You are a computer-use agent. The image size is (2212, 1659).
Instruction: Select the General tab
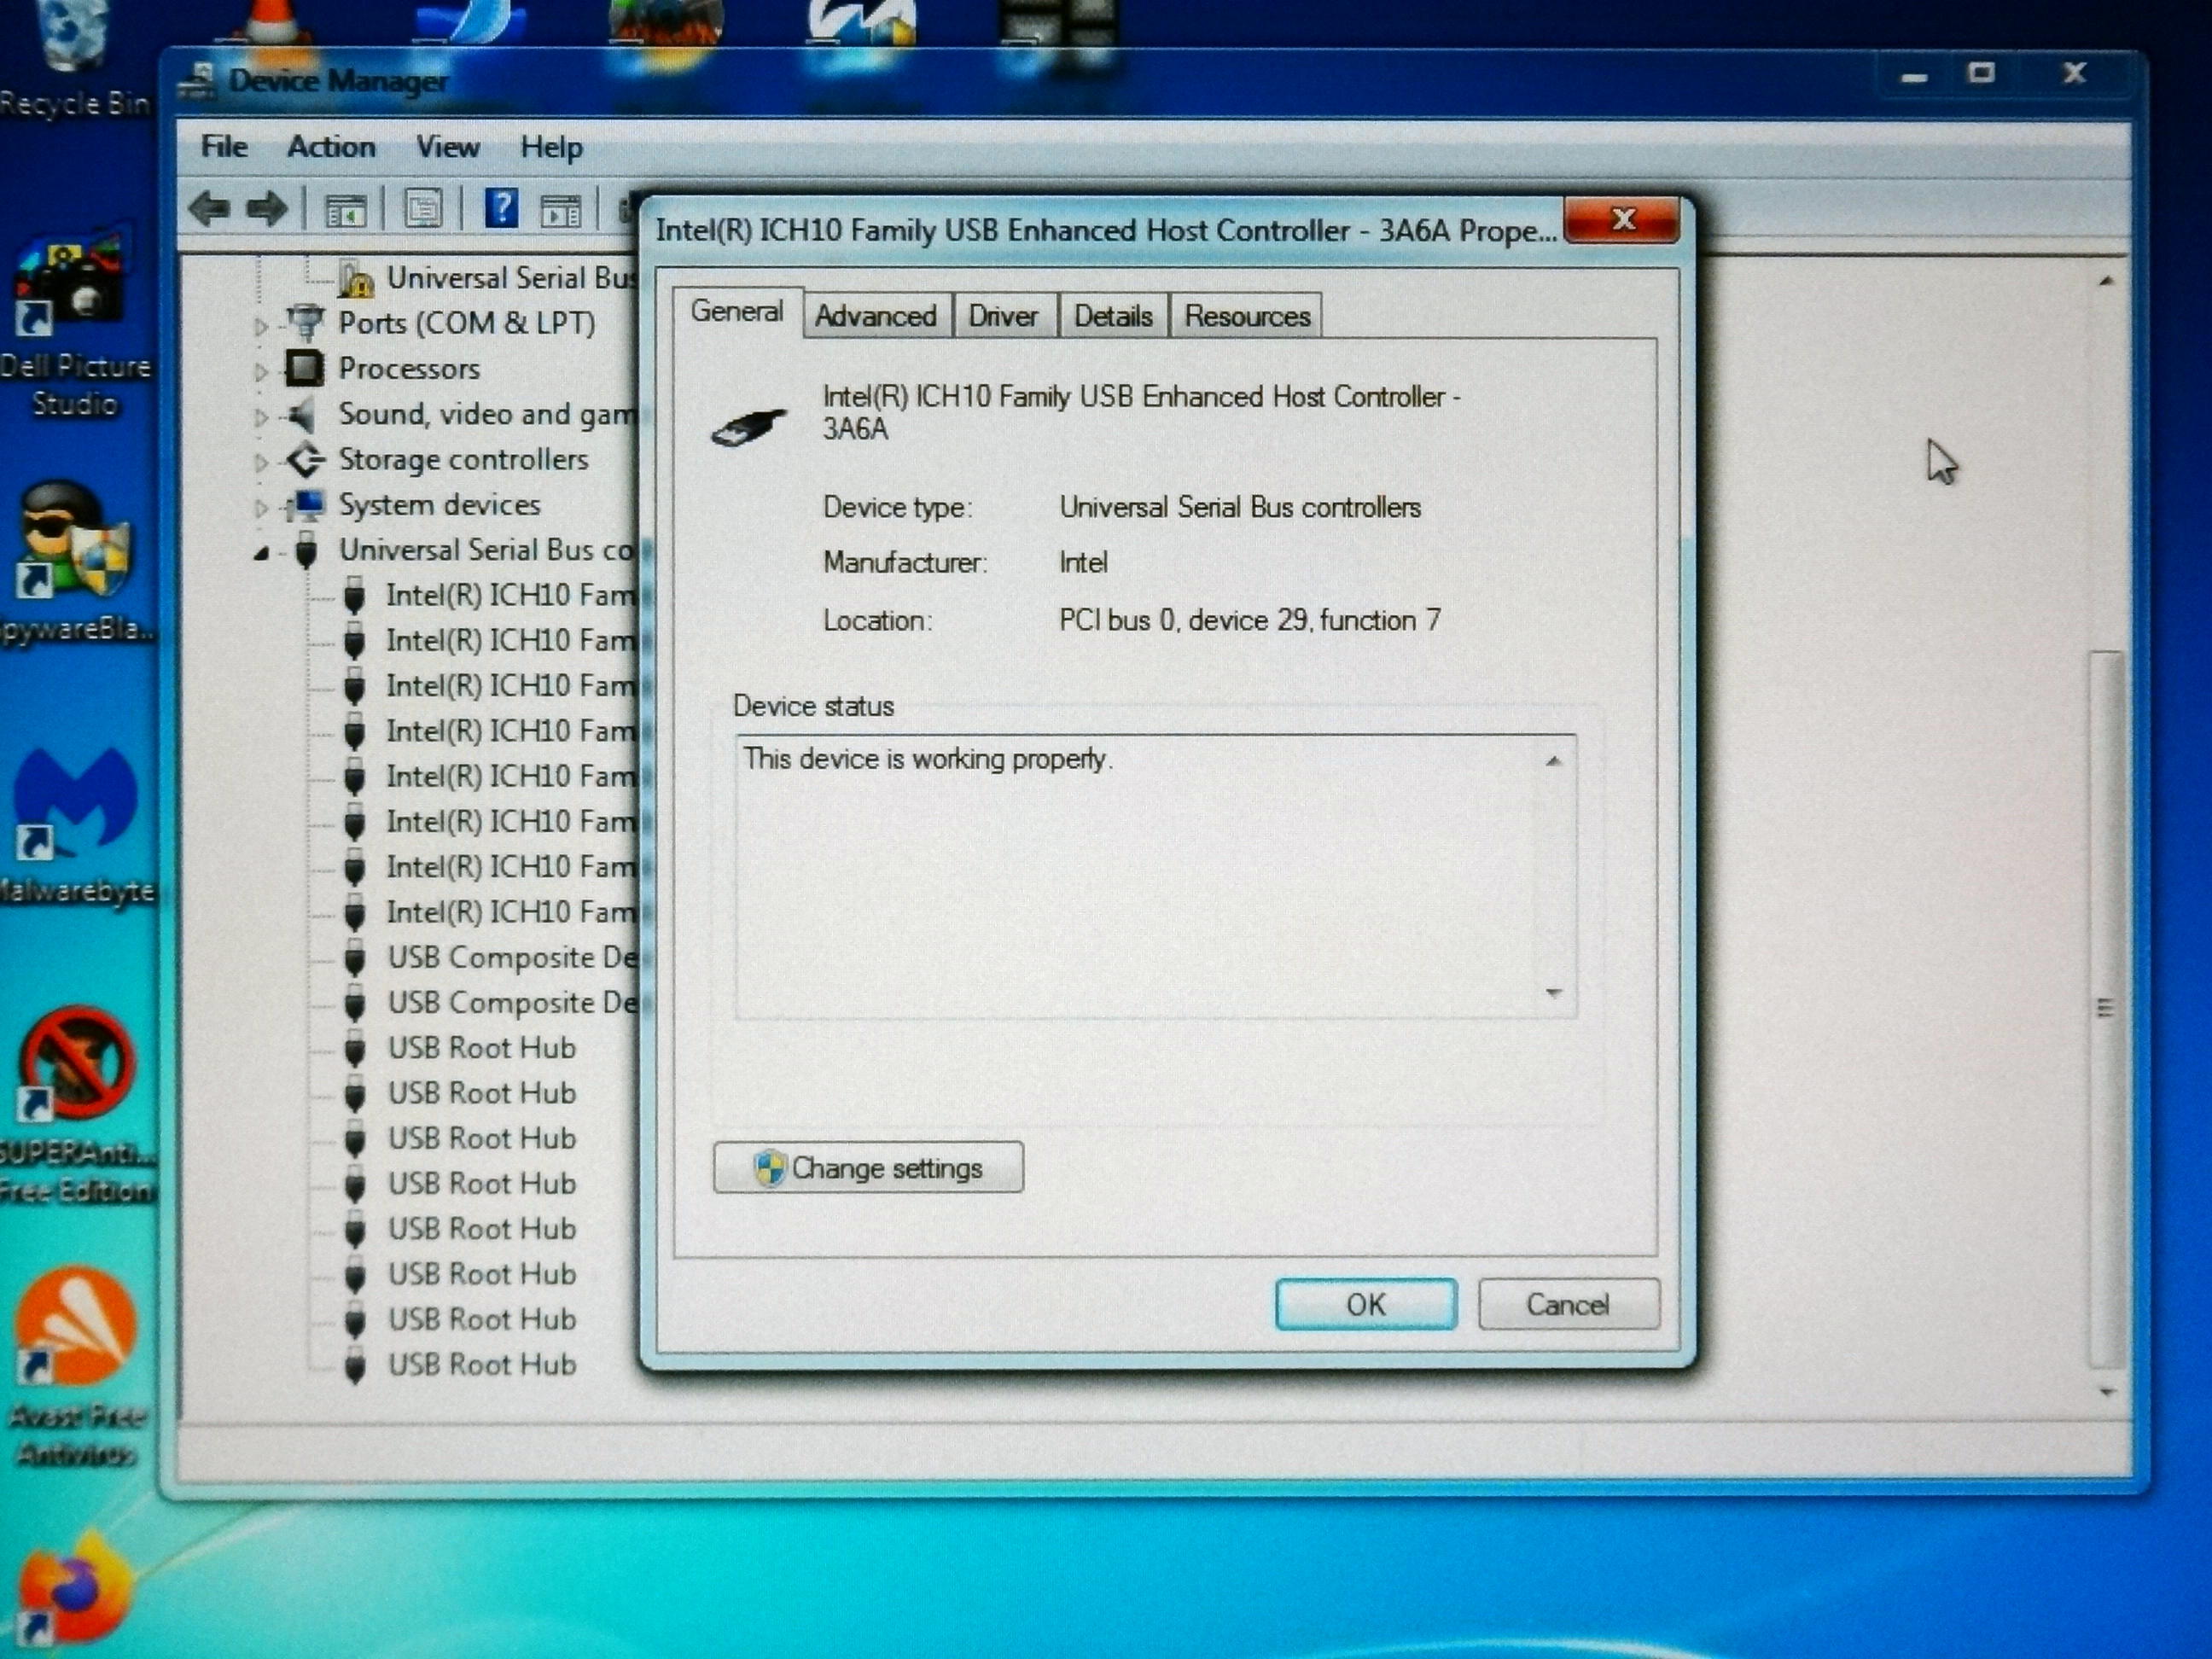tap(737, 312)
